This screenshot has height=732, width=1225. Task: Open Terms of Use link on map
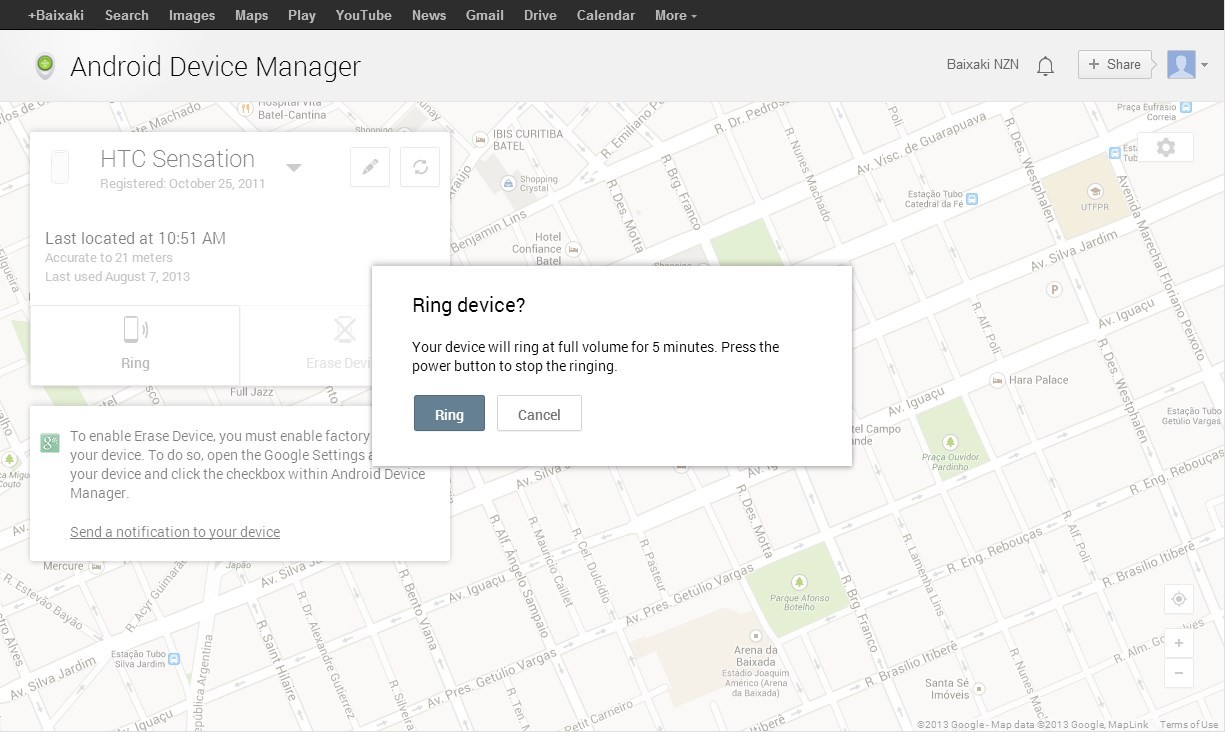pos(1189,725)
